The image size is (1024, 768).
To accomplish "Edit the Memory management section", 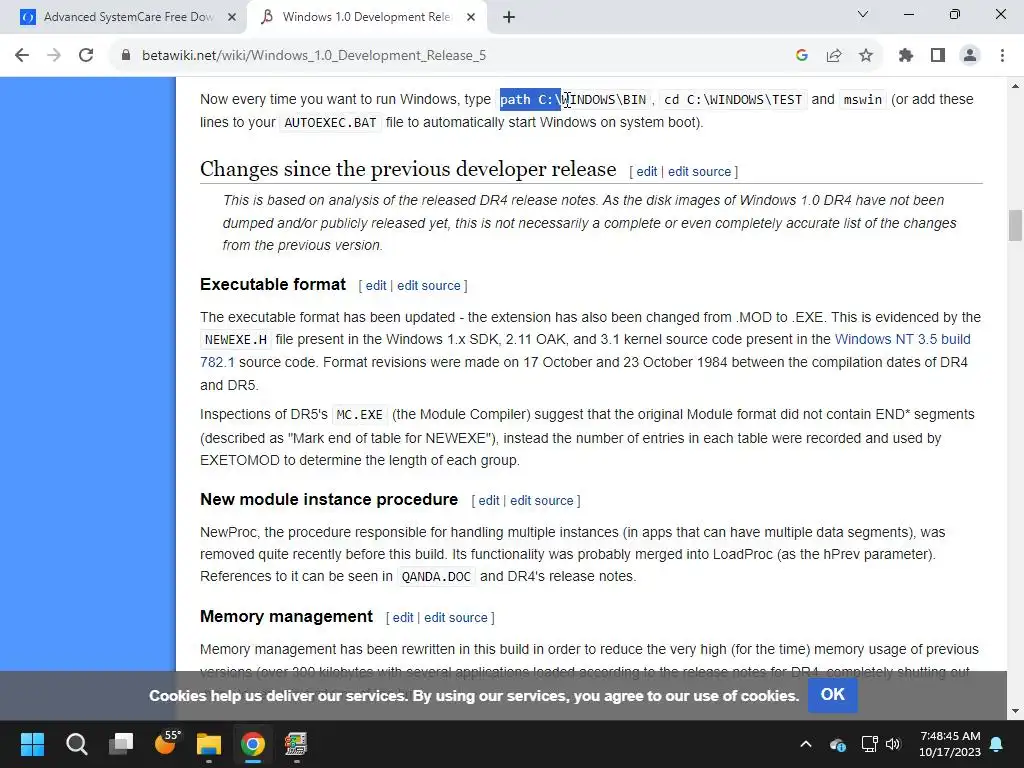I will [x=403, y=618].
